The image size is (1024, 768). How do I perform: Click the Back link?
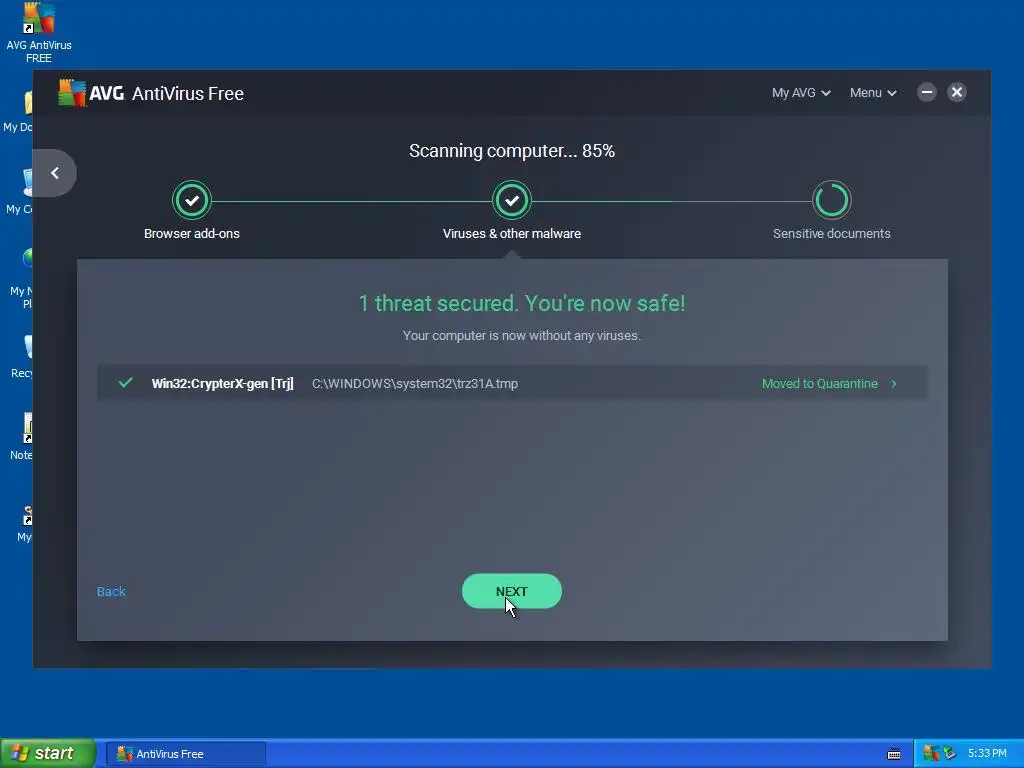[x=111, y=592]
